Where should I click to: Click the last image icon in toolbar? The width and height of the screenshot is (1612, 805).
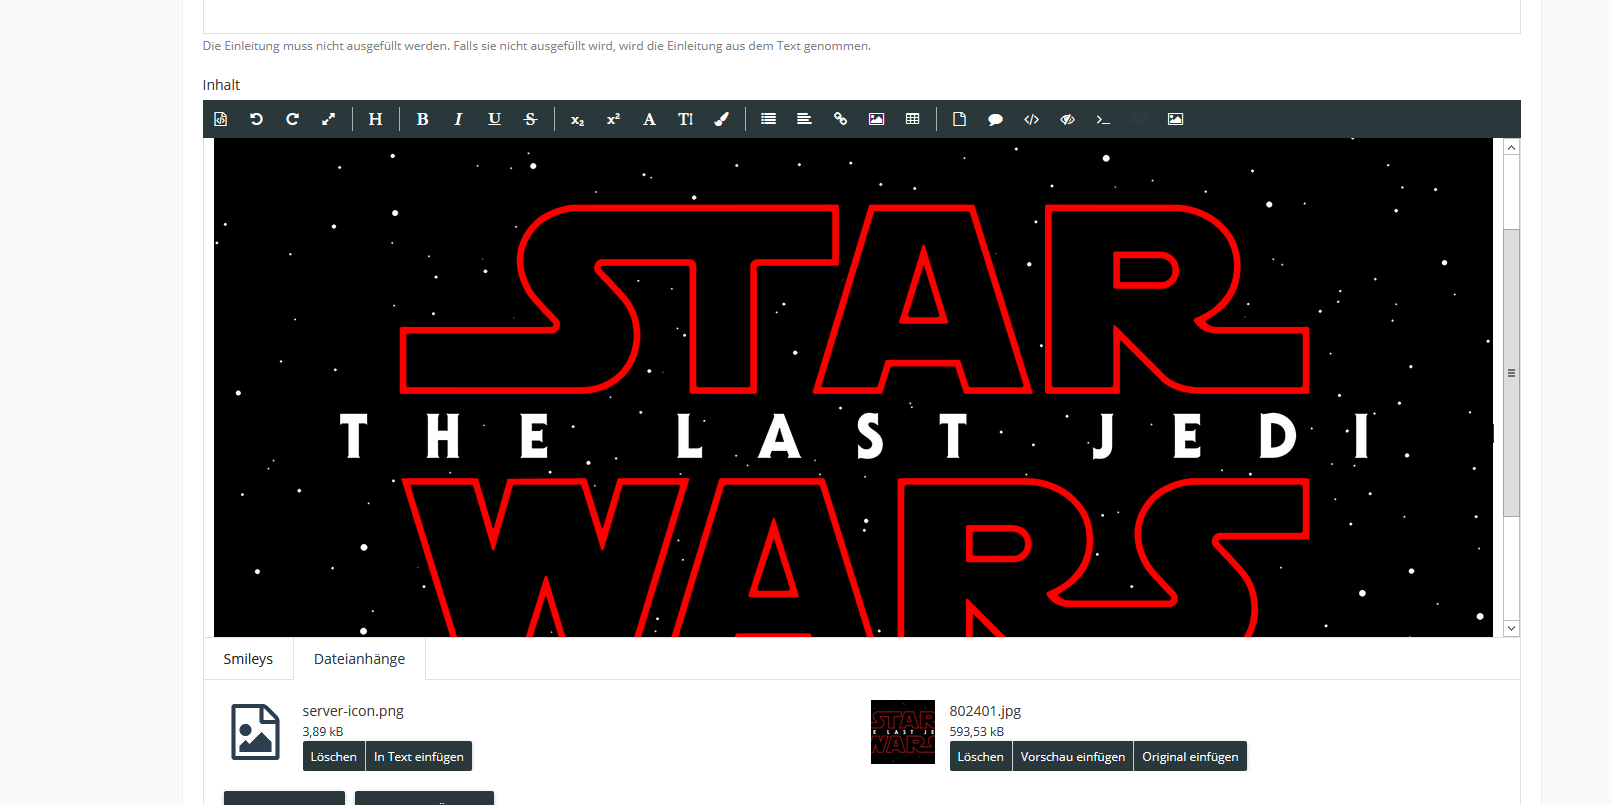pos(1175,119)
